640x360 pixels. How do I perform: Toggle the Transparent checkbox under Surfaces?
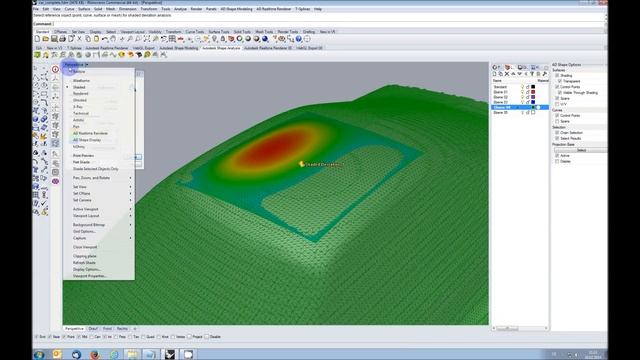pyautogui.click(x=560, y=81)
